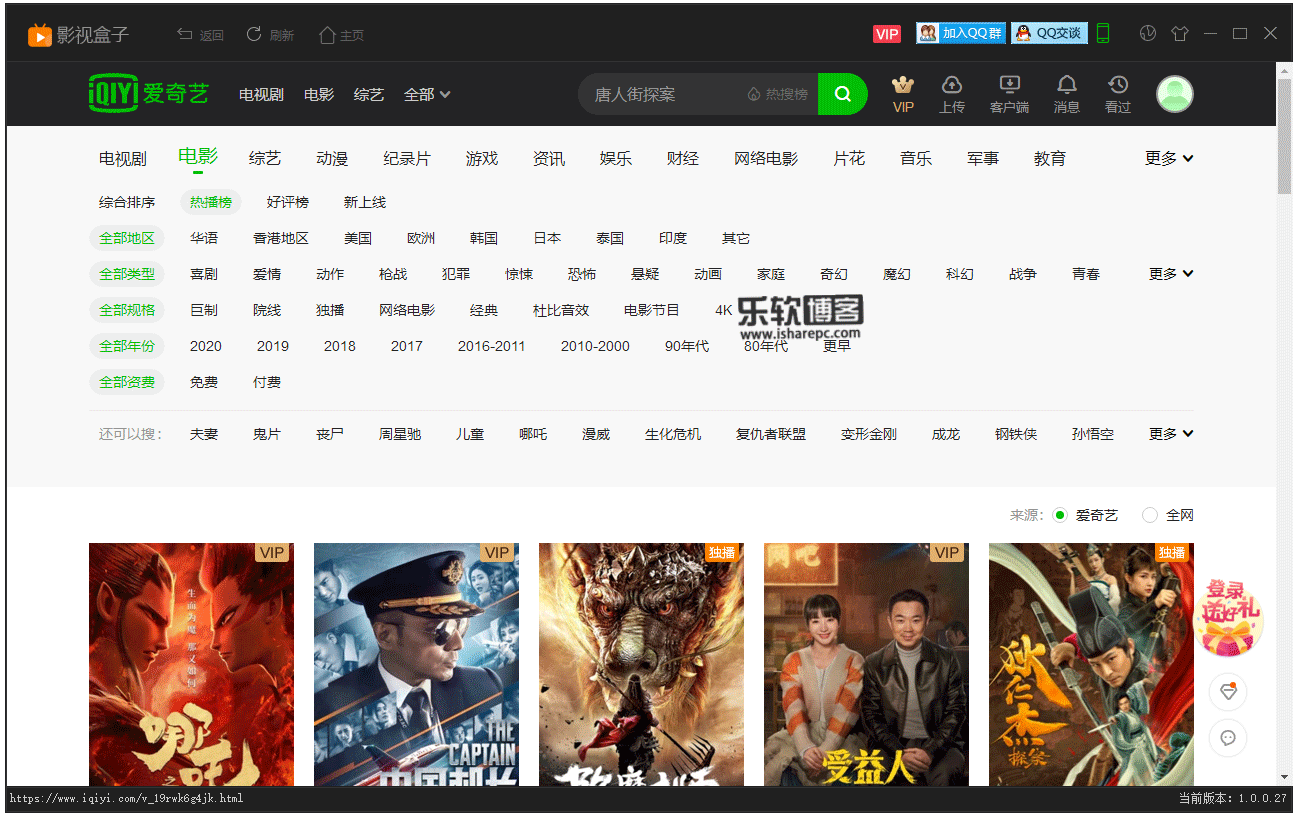Filter format by 杜比音效
Screen dimensions: 1300x818
561,310
